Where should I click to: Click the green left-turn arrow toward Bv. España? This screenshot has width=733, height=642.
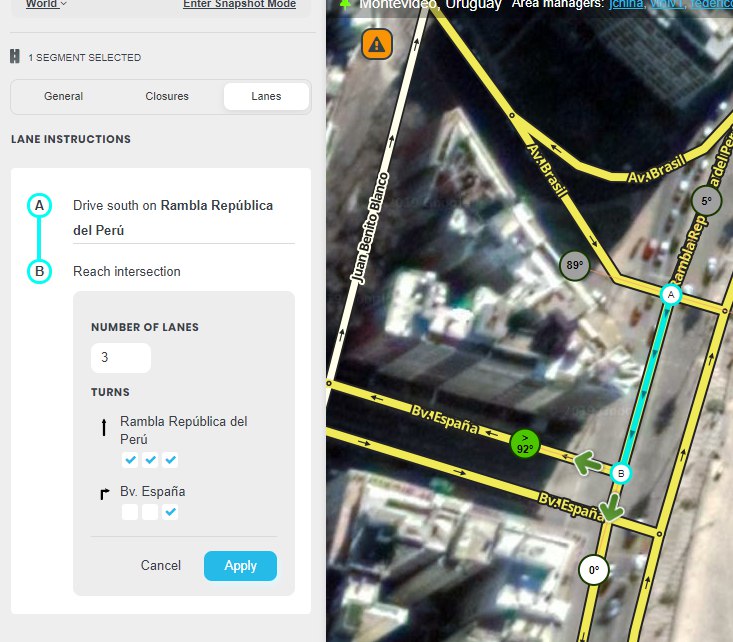[x=588, y=462]
